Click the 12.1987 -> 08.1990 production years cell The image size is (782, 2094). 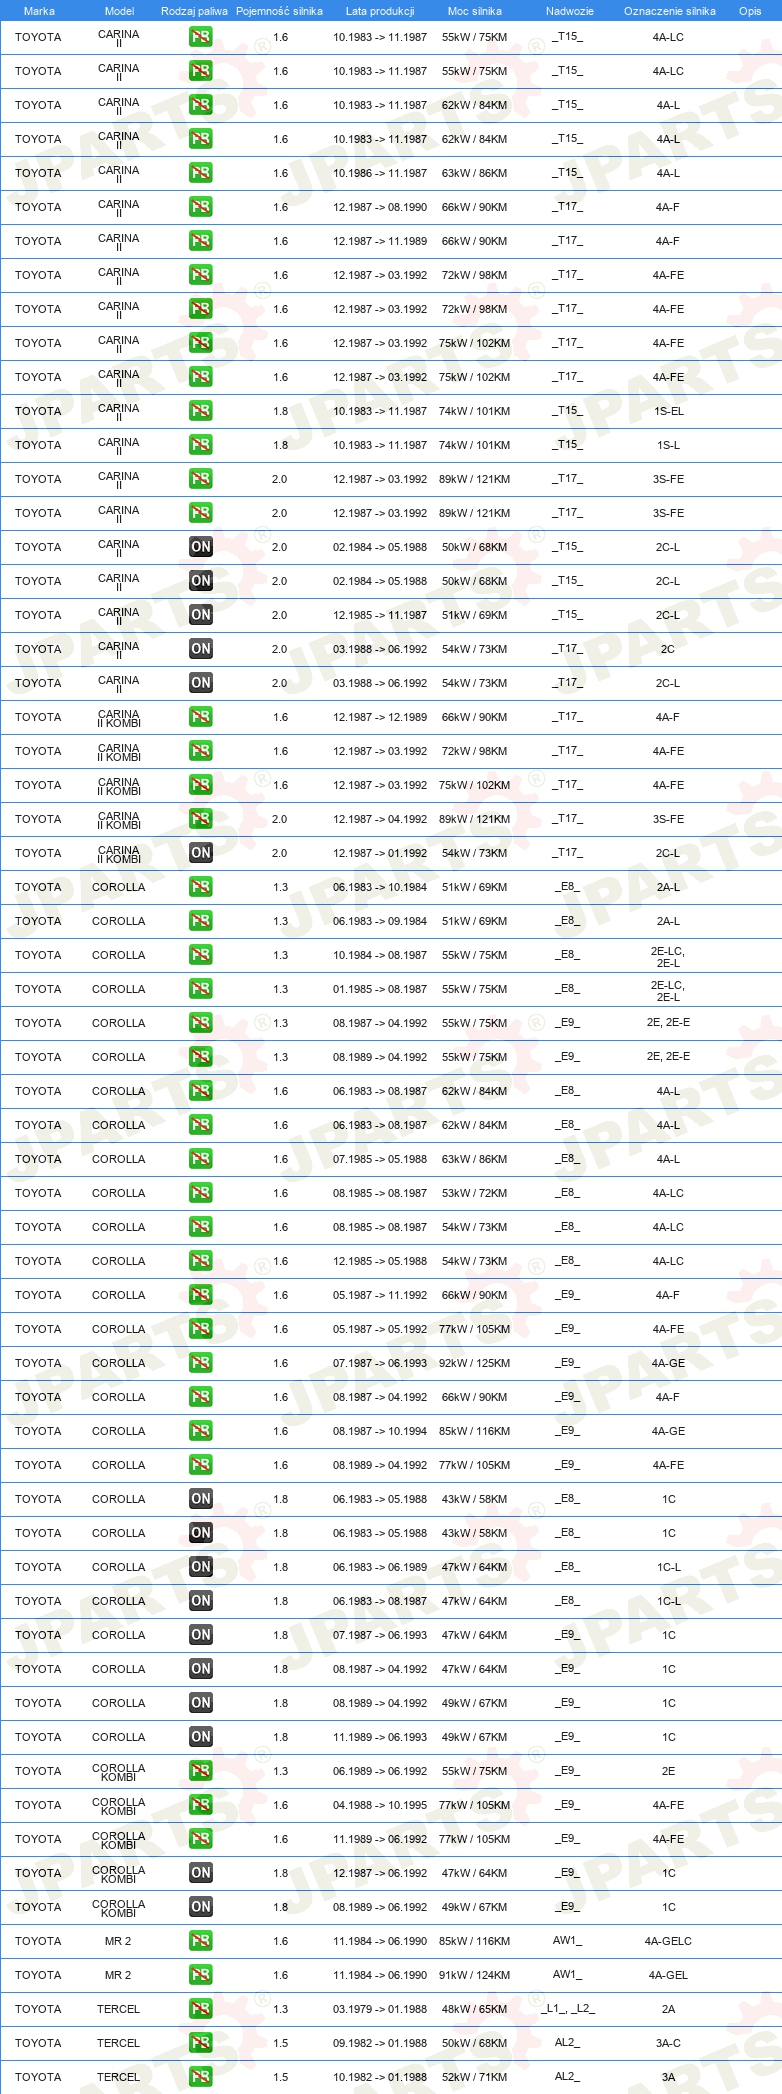(380, 207)
